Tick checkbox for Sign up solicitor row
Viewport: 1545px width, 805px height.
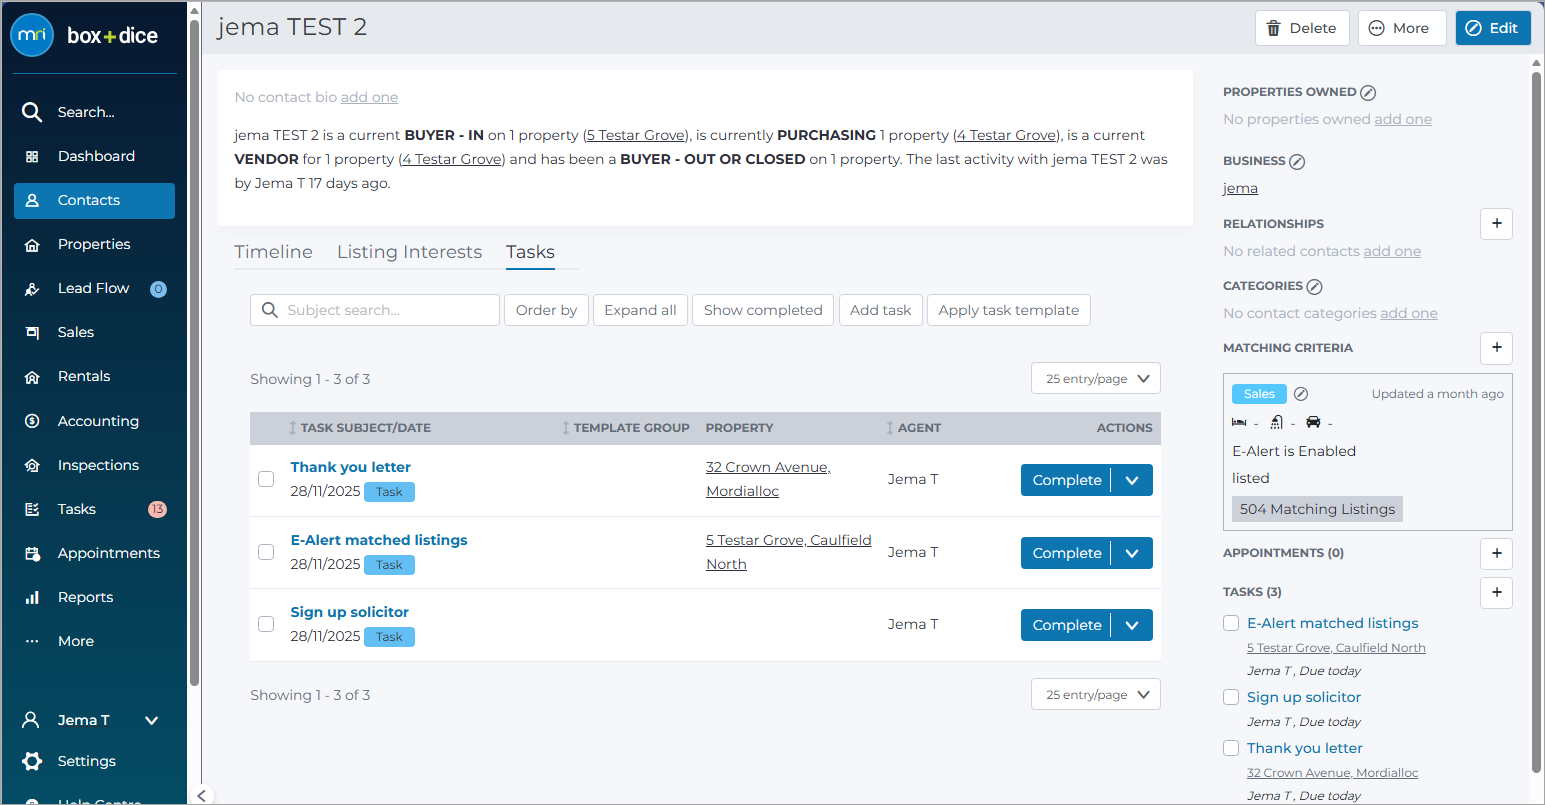click(x=266, y=624)
